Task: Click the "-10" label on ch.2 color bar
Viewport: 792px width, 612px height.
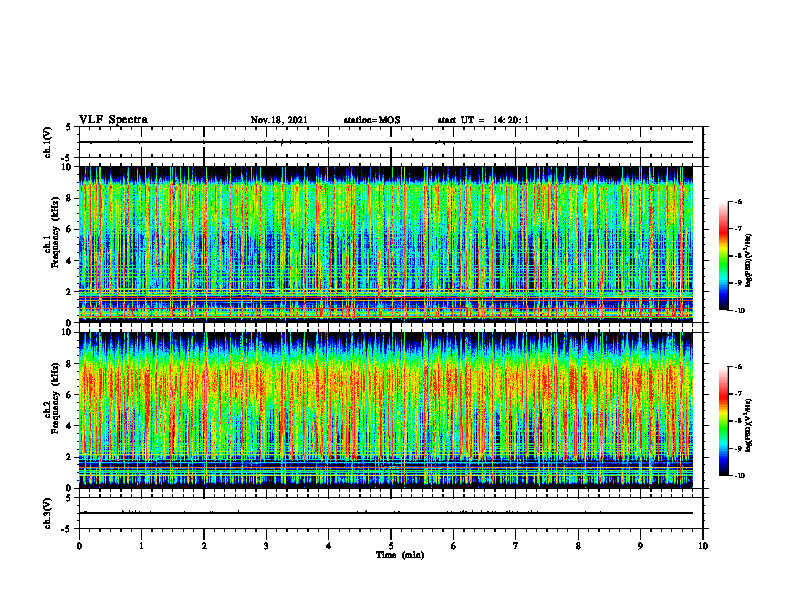Action: 740,476
